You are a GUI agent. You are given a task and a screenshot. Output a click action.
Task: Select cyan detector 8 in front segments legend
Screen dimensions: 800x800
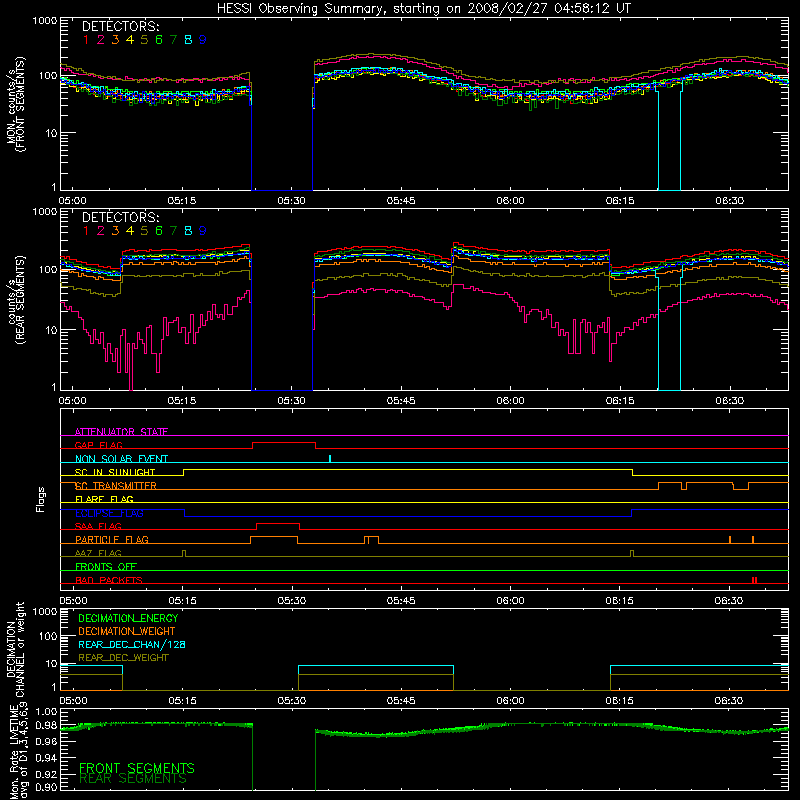188,40
